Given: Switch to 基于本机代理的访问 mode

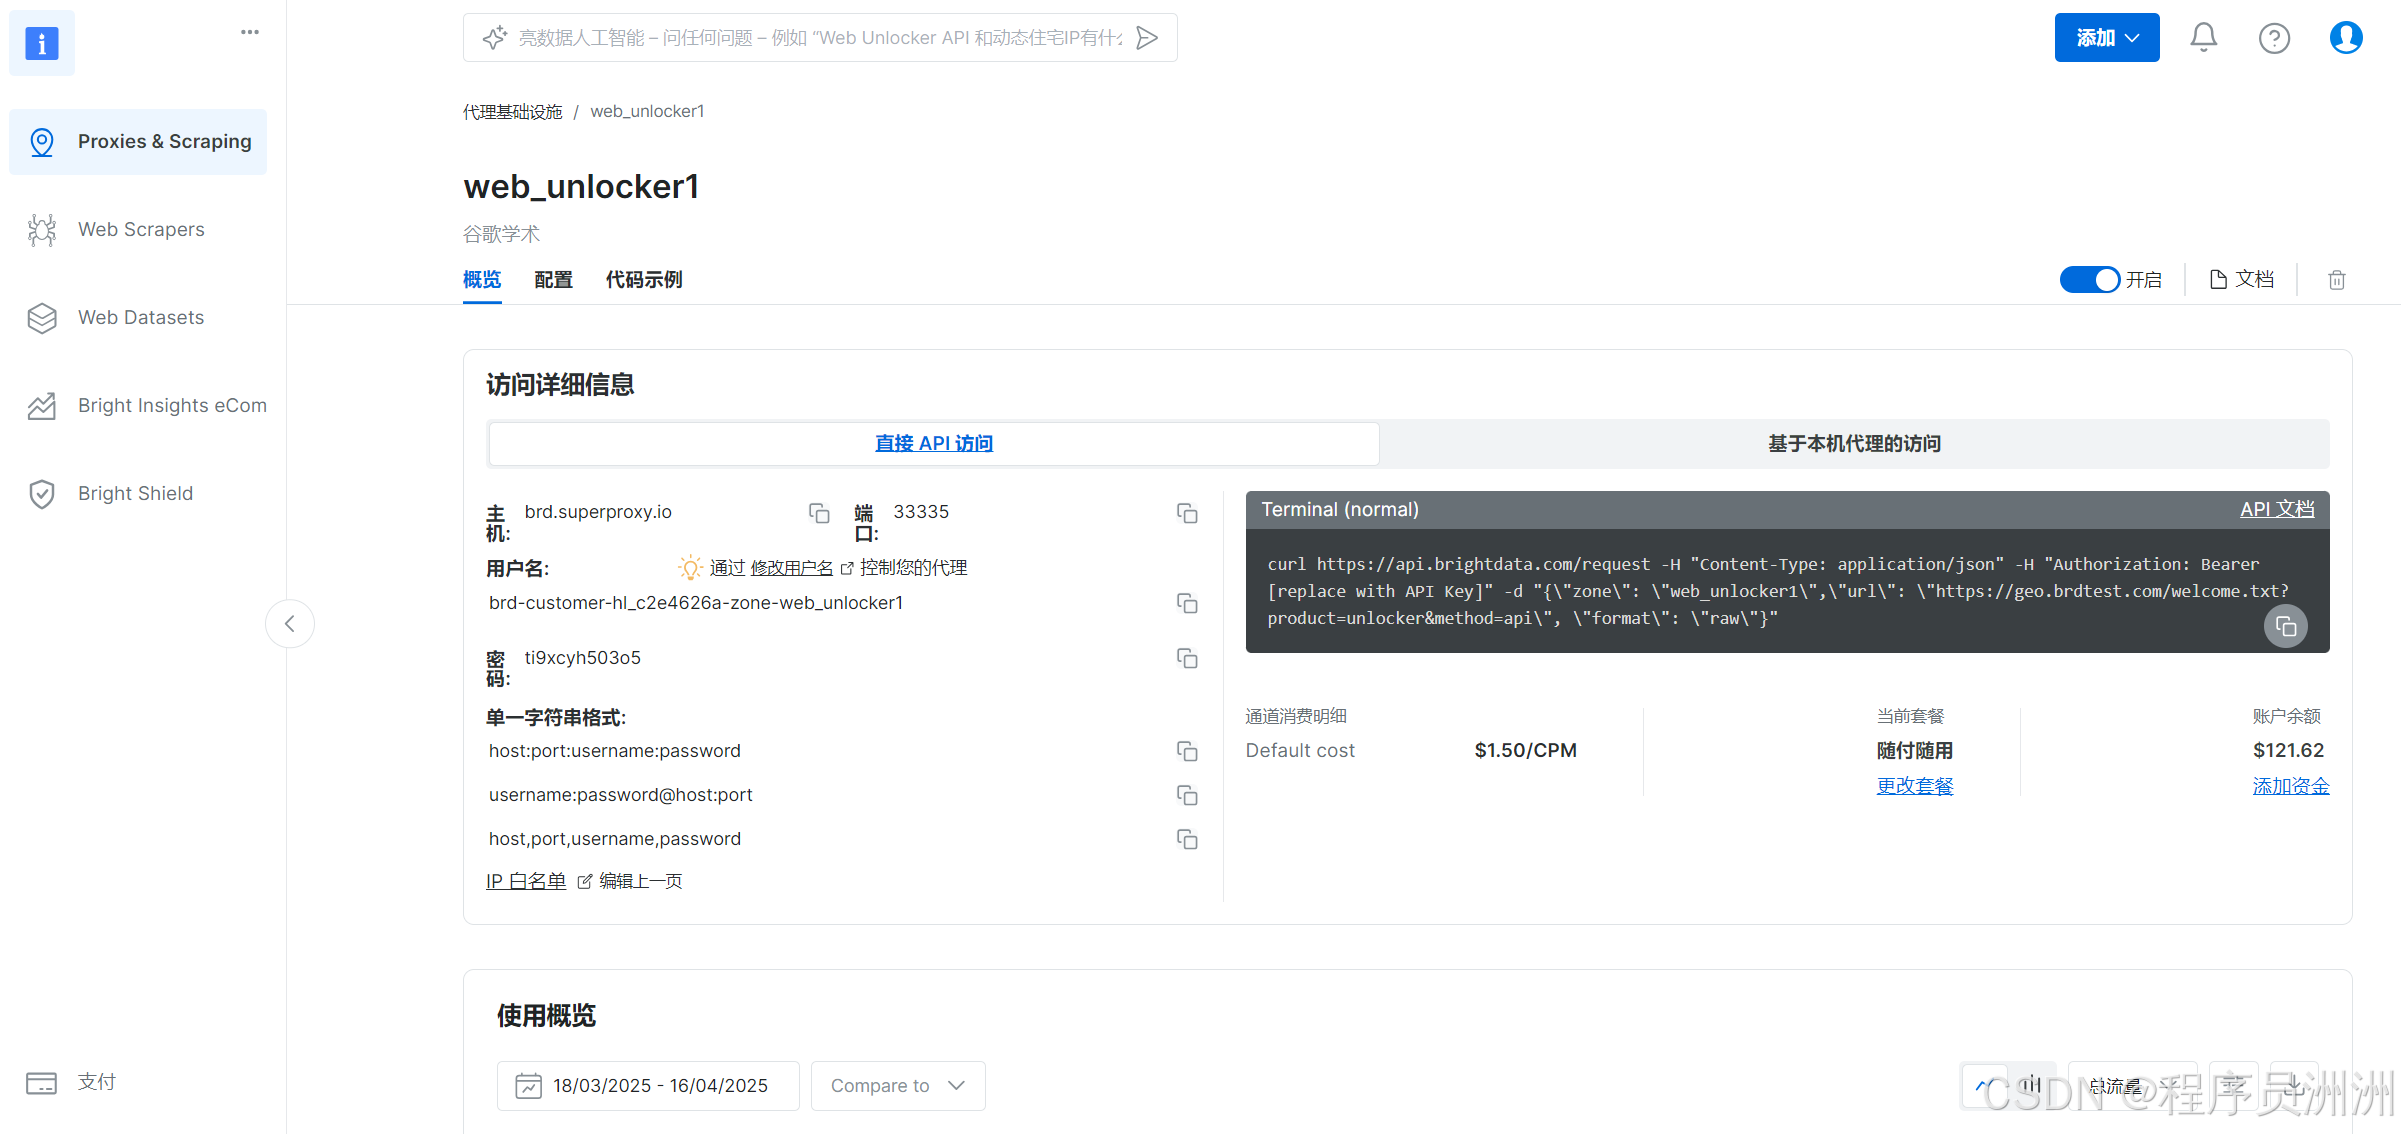Looking at the screenshot, I should tap(1854, 444).
